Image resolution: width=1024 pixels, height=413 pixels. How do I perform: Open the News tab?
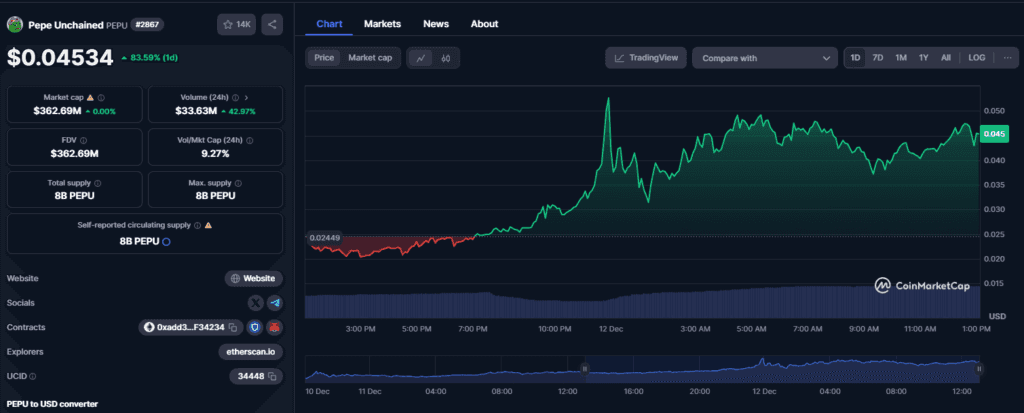pos(436,24)
